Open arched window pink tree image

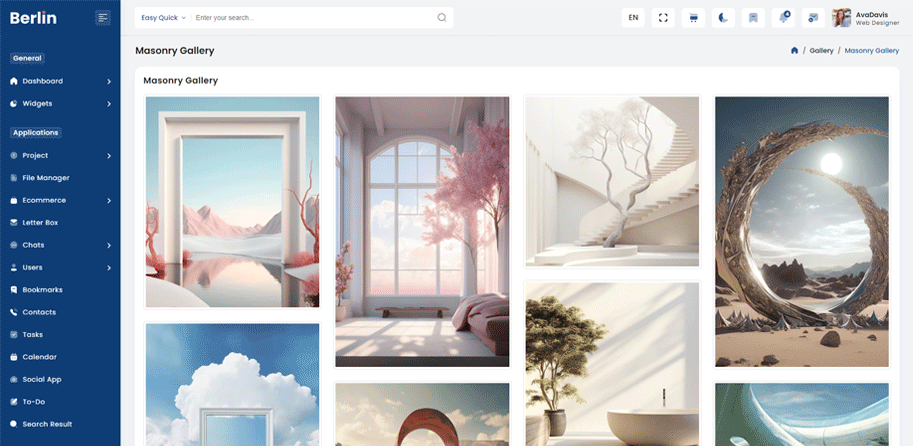click(422, 232)
